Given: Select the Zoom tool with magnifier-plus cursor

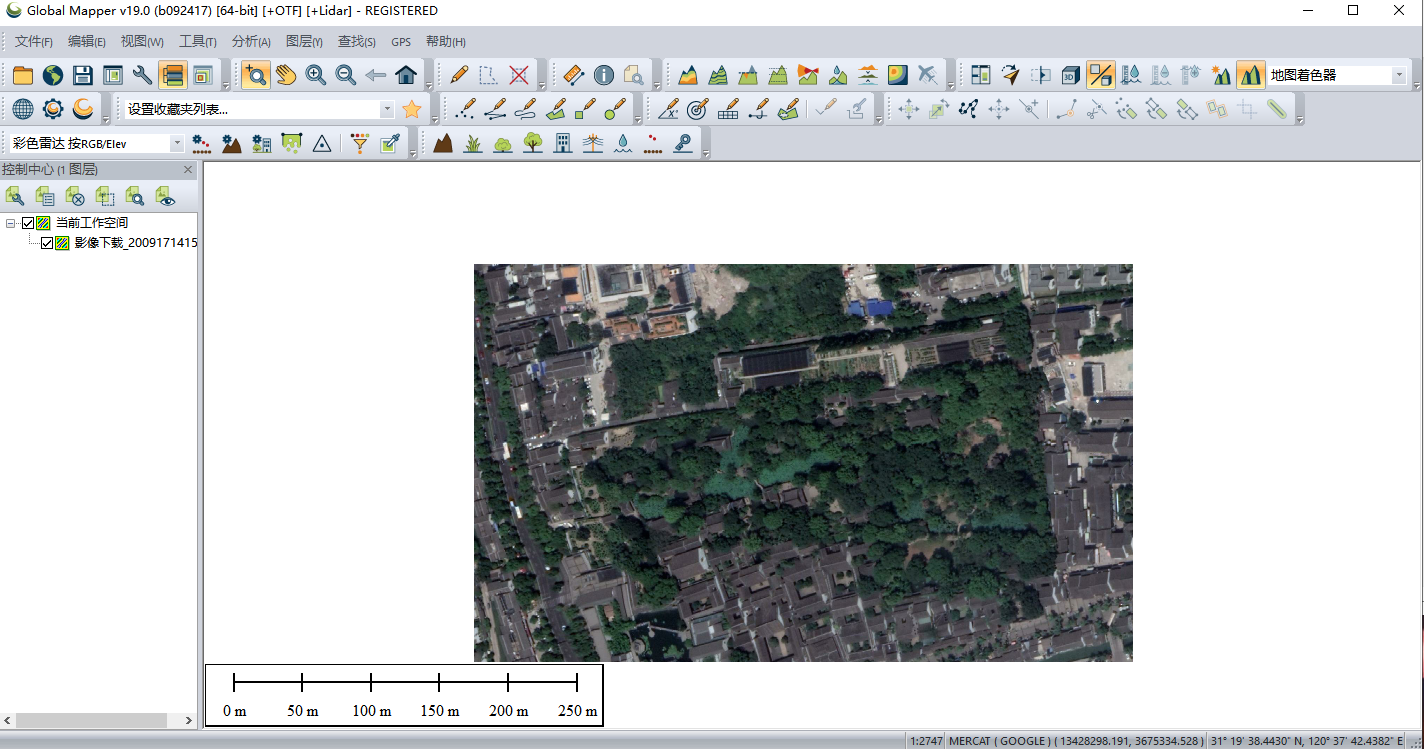Looking at the screenshot, I should pyautogui.click(x=255, y=75).
